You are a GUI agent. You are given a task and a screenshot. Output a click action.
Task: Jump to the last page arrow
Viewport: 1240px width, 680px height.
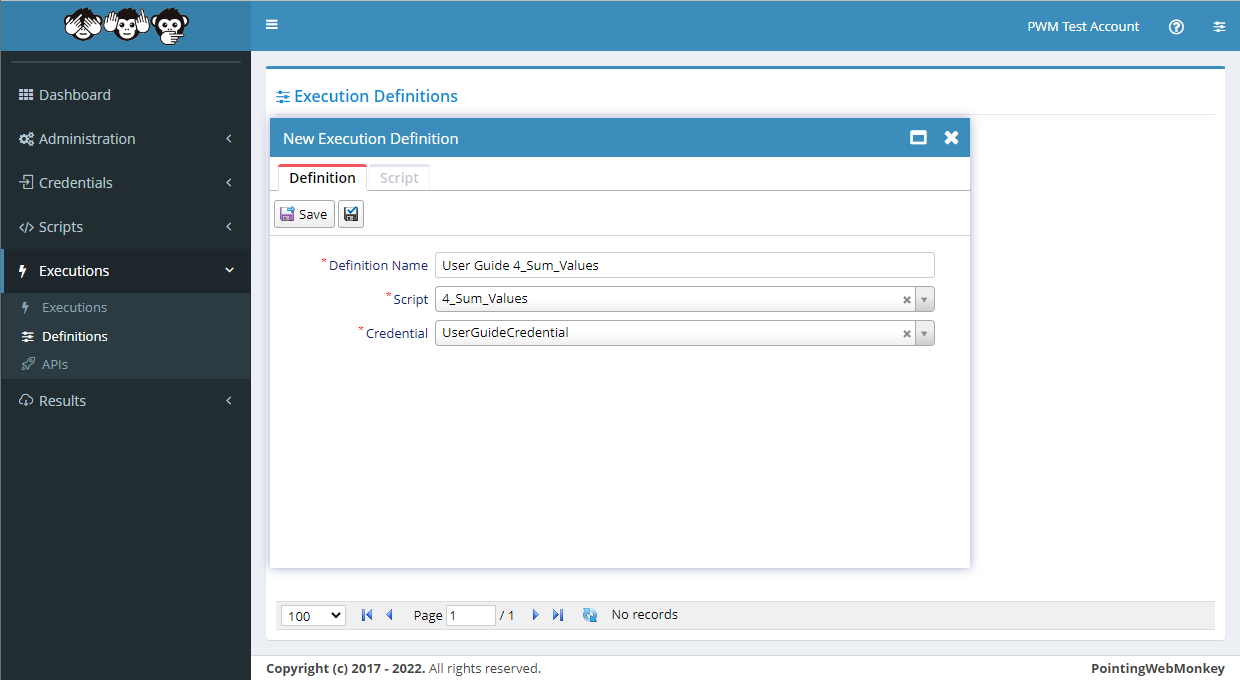pos(558,615)
